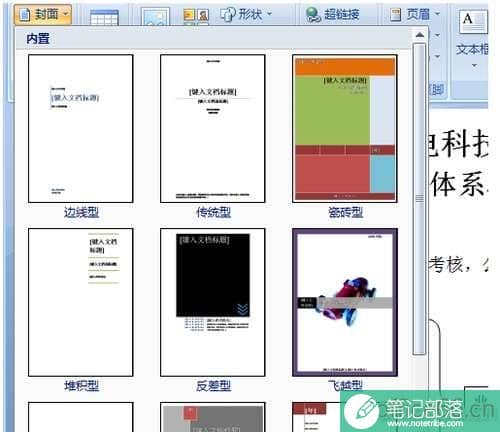Screen dimensions: 500x432
Task: Select the 堆积型 cover thumbnail
Action: (81, 302)
